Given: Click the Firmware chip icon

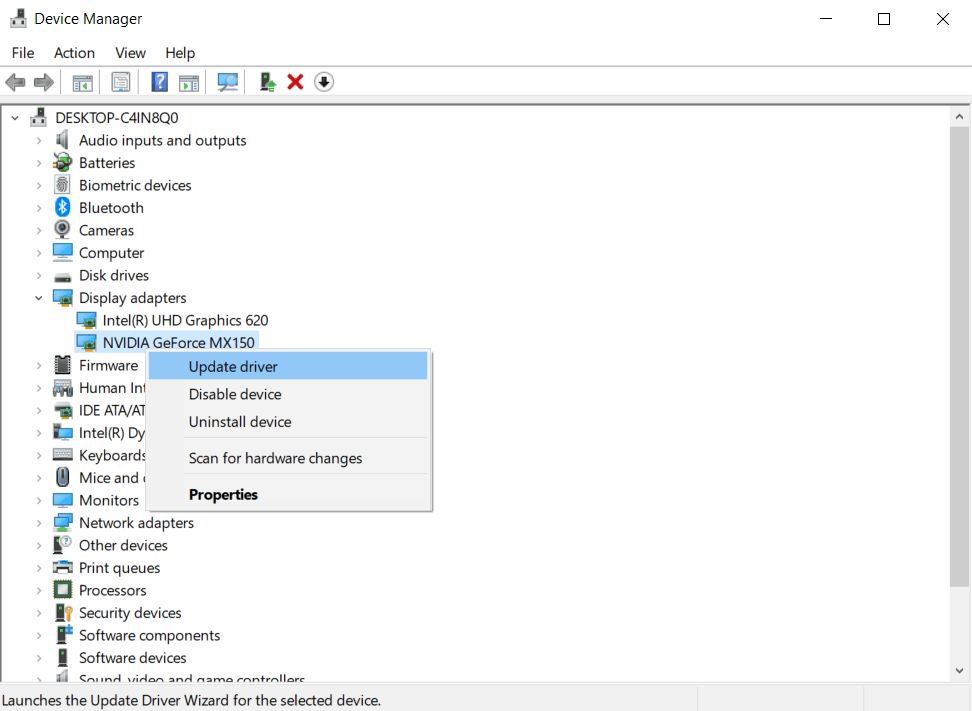Looking at the screenshot, I should click(x=63, y=365).
